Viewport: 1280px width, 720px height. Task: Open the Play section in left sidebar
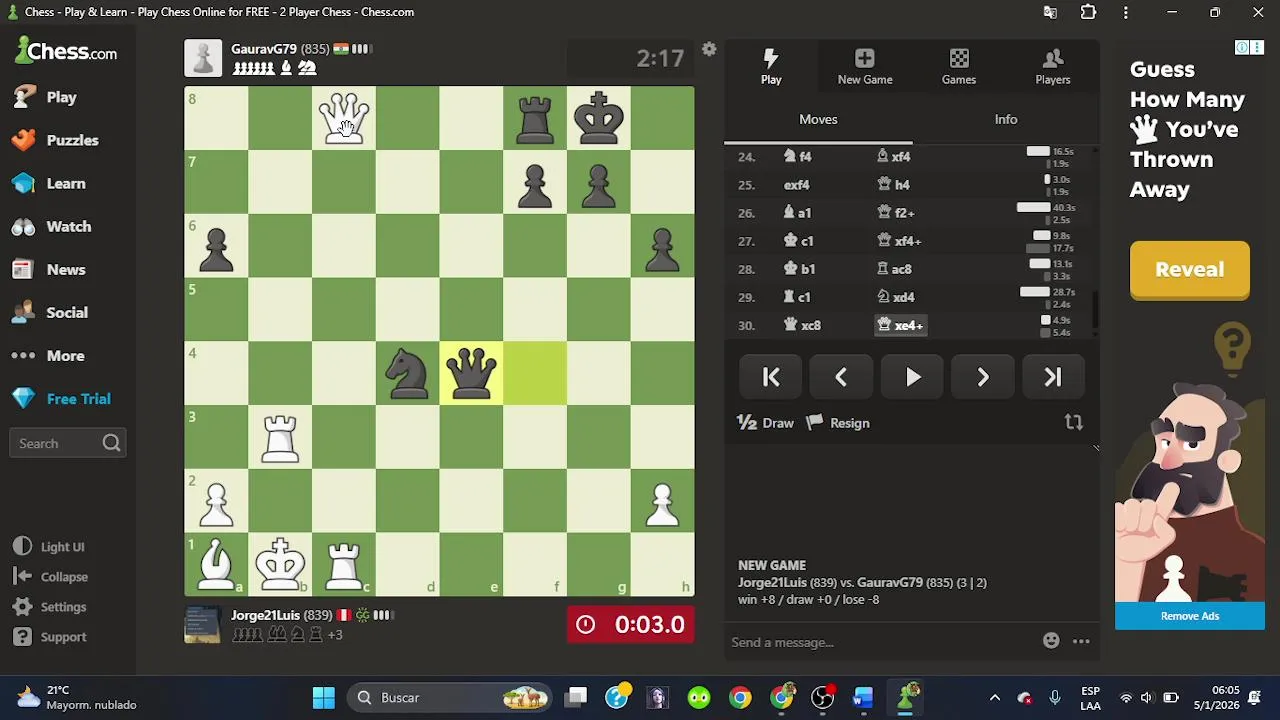tap(46, 97)
